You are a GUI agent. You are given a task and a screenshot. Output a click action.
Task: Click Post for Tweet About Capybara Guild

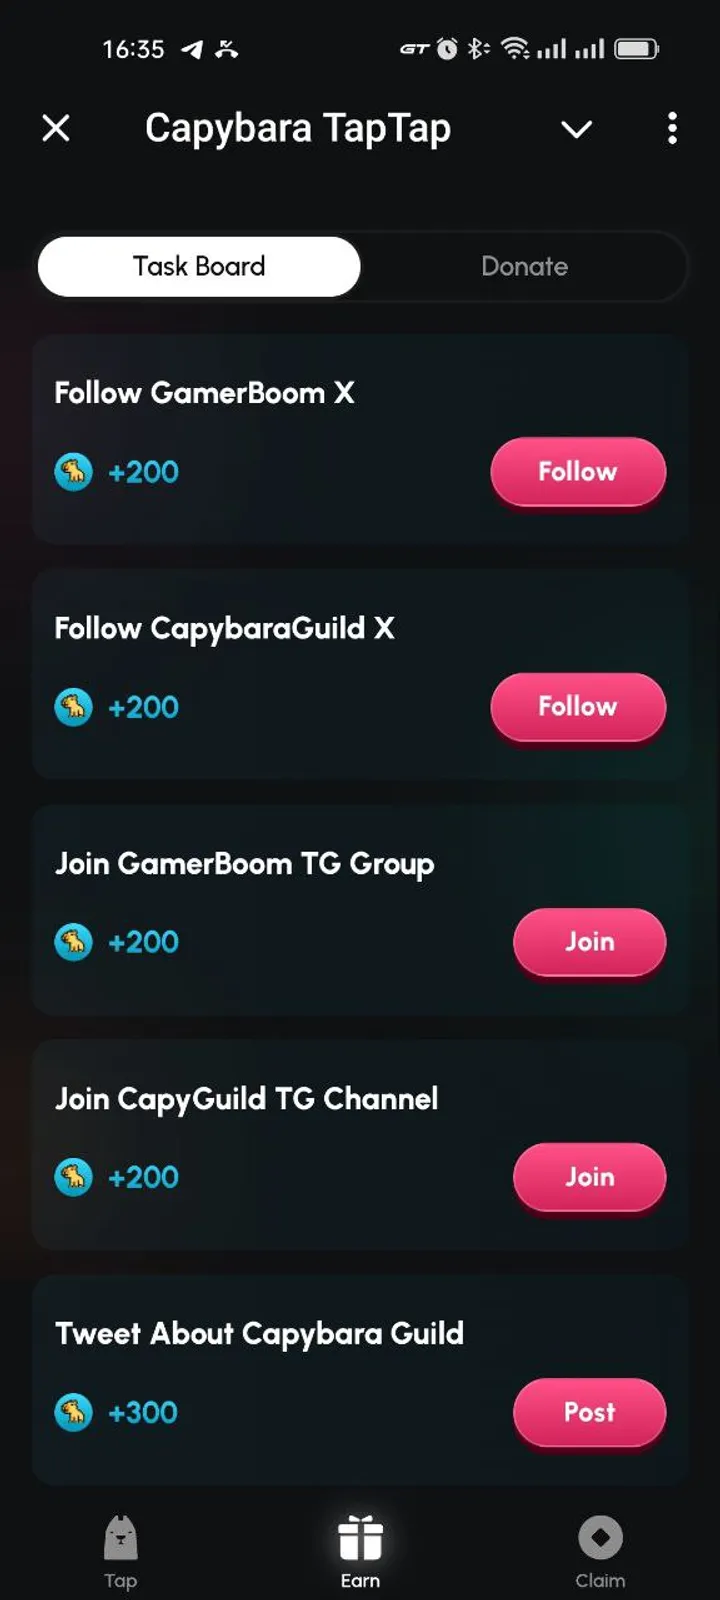pos(589,1412)
